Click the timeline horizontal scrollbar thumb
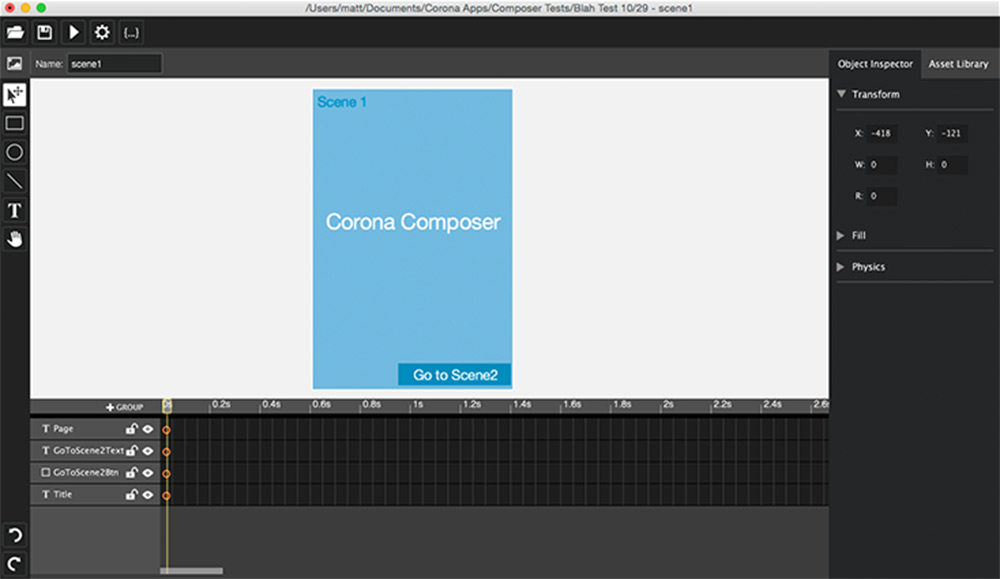 click(x=191, y=571)
